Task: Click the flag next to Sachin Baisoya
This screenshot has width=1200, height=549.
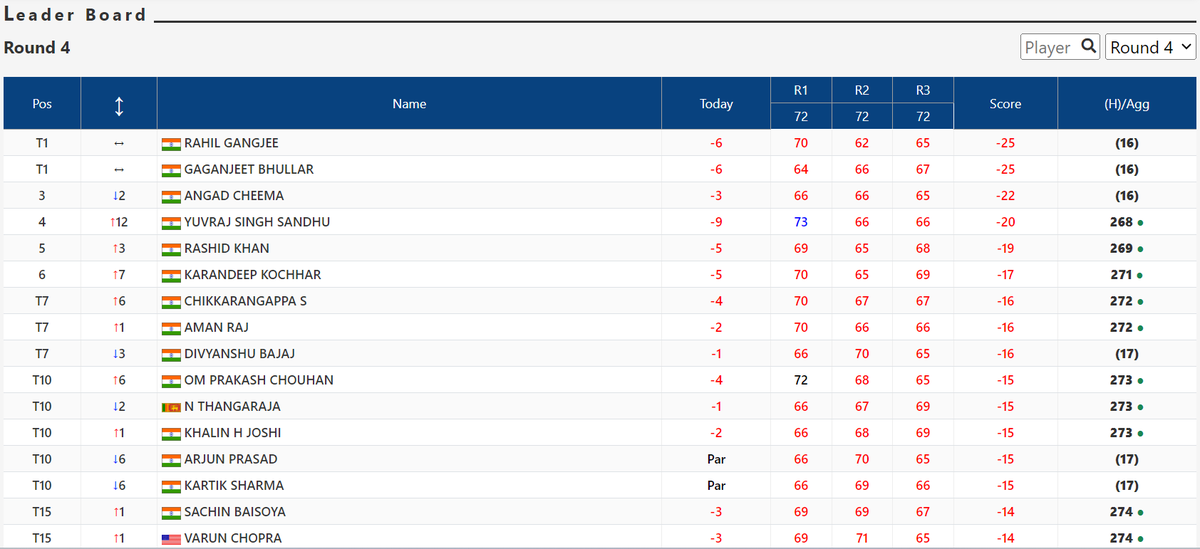Action: pos(171,512)
